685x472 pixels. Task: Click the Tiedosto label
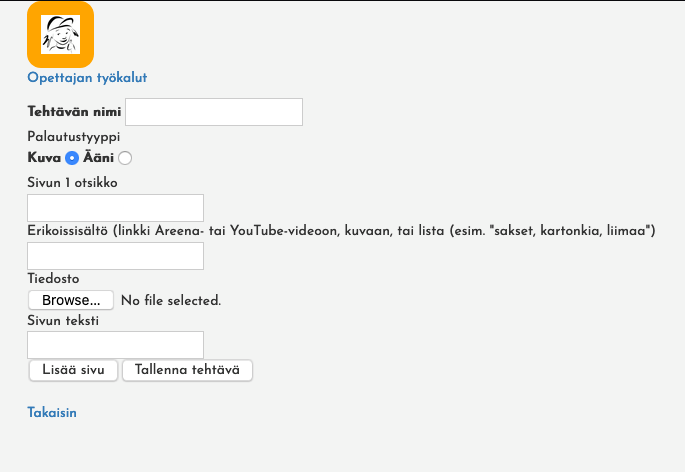click(53, 278)
